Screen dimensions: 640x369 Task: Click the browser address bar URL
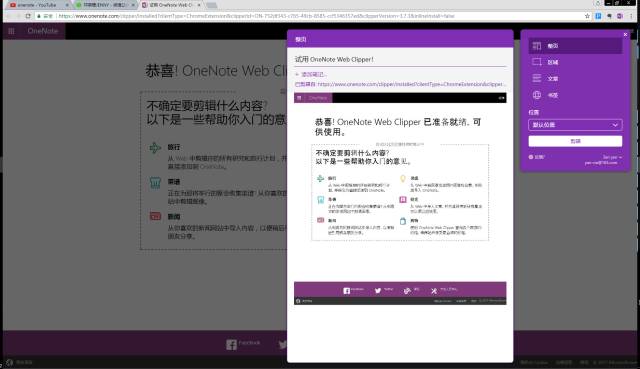point(256,16)
